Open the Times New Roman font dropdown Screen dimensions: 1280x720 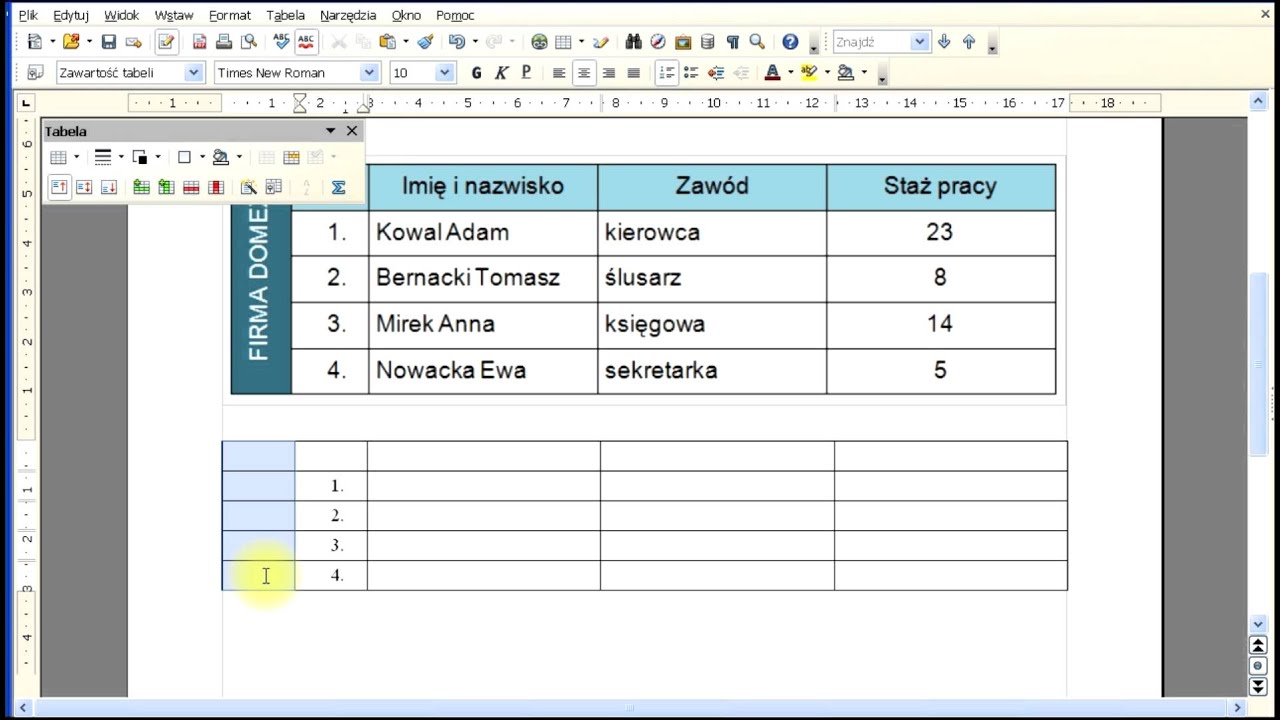click(370, 73)
